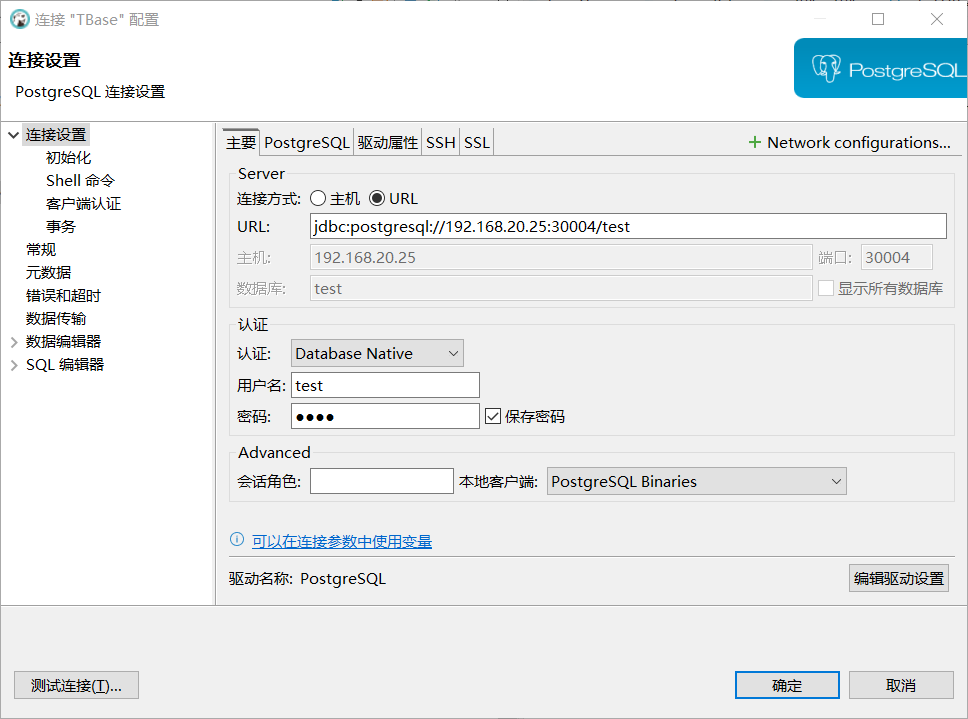Select 事务 in the left tree
This screenshot has height=719, width=968.
point(60,227)
